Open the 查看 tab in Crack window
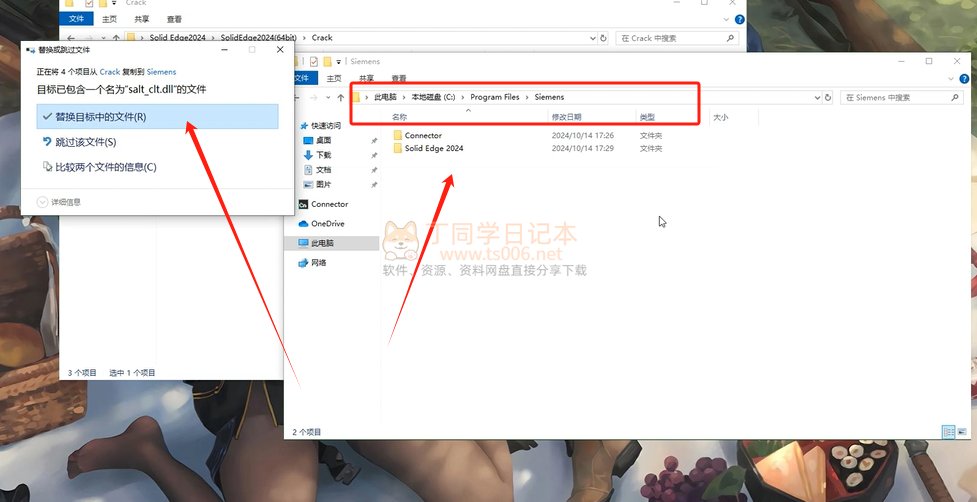This screenshot has height=502, width=977. point(174,19)
